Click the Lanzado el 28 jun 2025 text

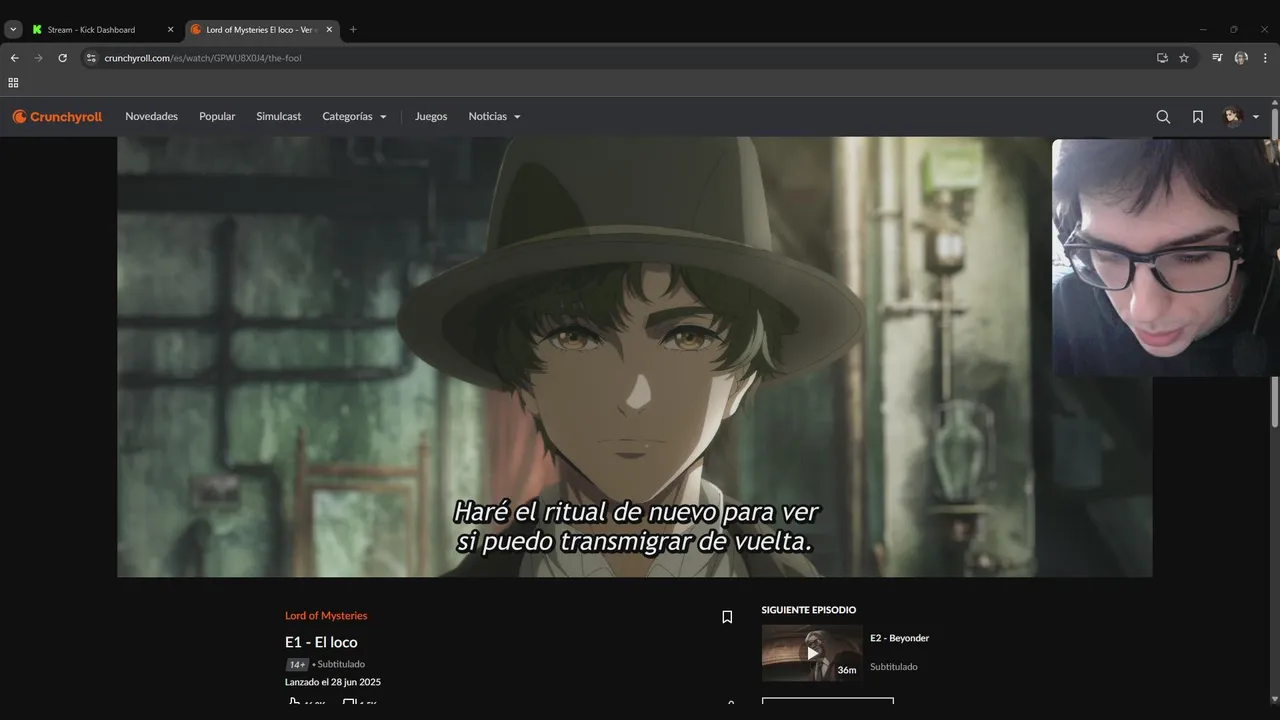[333, 682]
